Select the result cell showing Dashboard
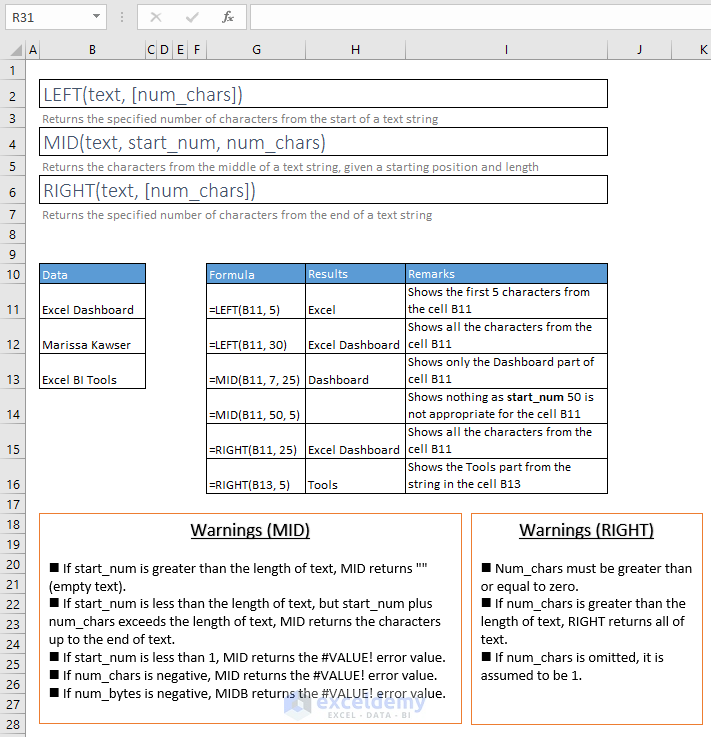 coord(355,371)
